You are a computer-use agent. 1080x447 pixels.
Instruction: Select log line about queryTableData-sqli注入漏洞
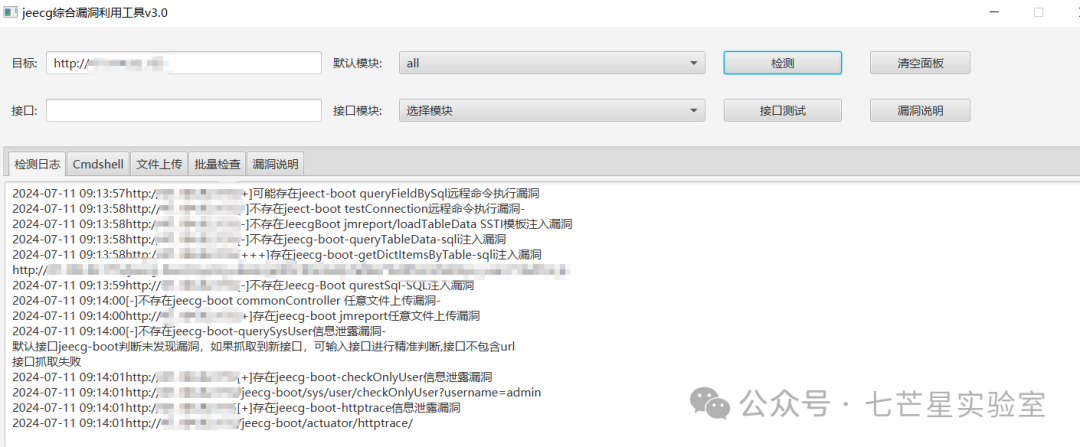260,239
